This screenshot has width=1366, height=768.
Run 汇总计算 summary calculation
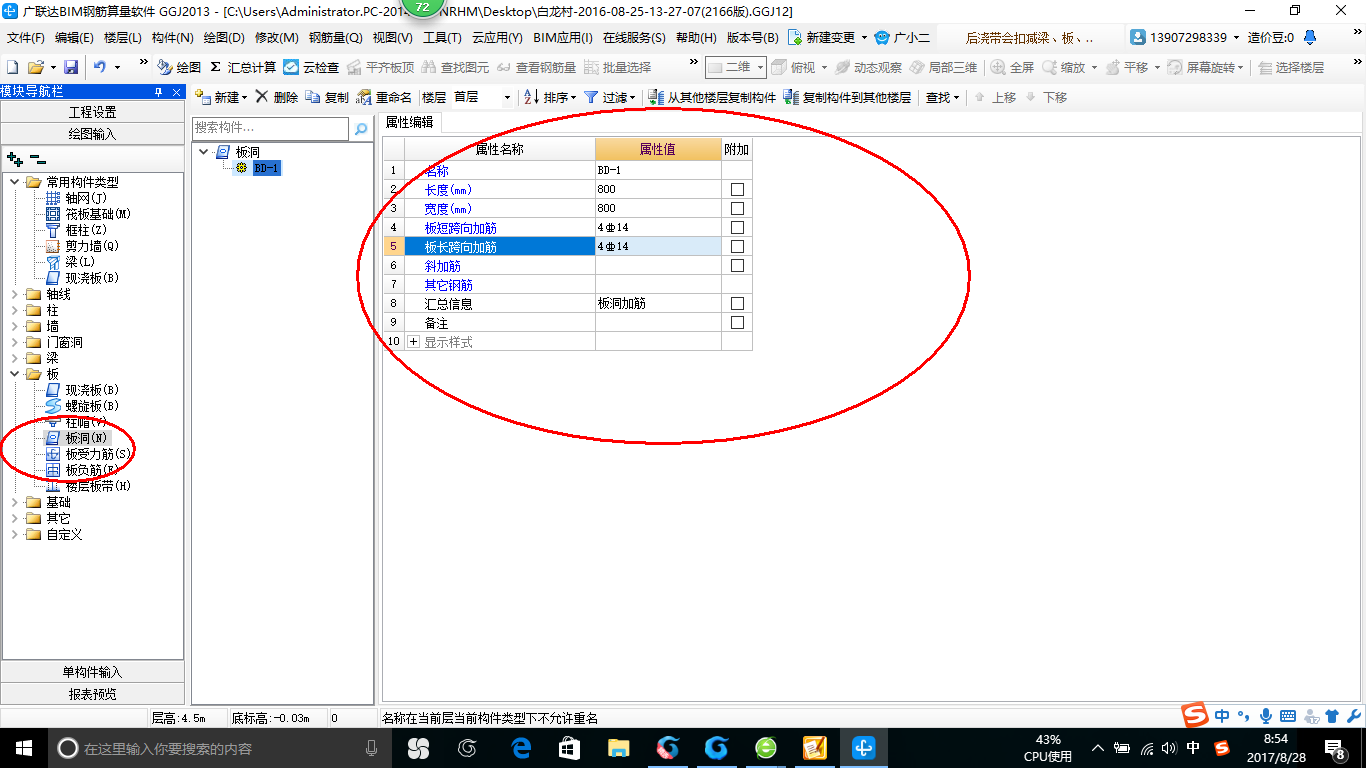click(x=243, y=67)
